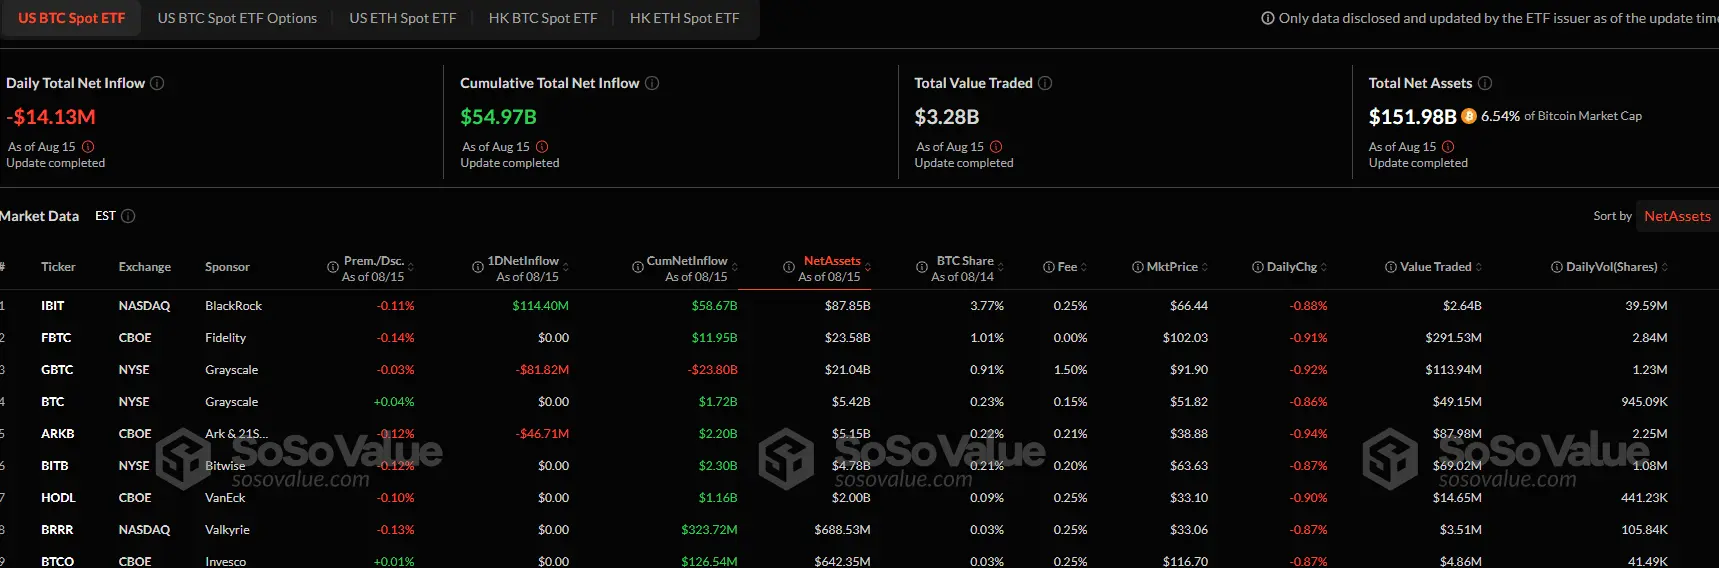Image resolution: width=1719 pixels, height=568 pixels.
Task: Click info icon beside Total Value Traded
Action: click(1045, 83)
